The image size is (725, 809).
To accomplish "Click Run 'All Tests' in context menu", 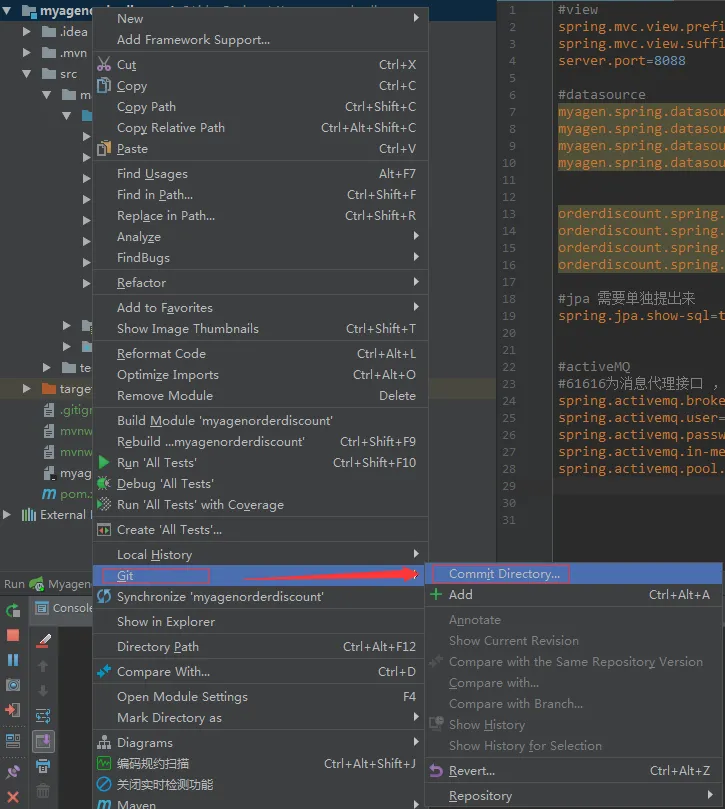I will (x=156, y=463).
